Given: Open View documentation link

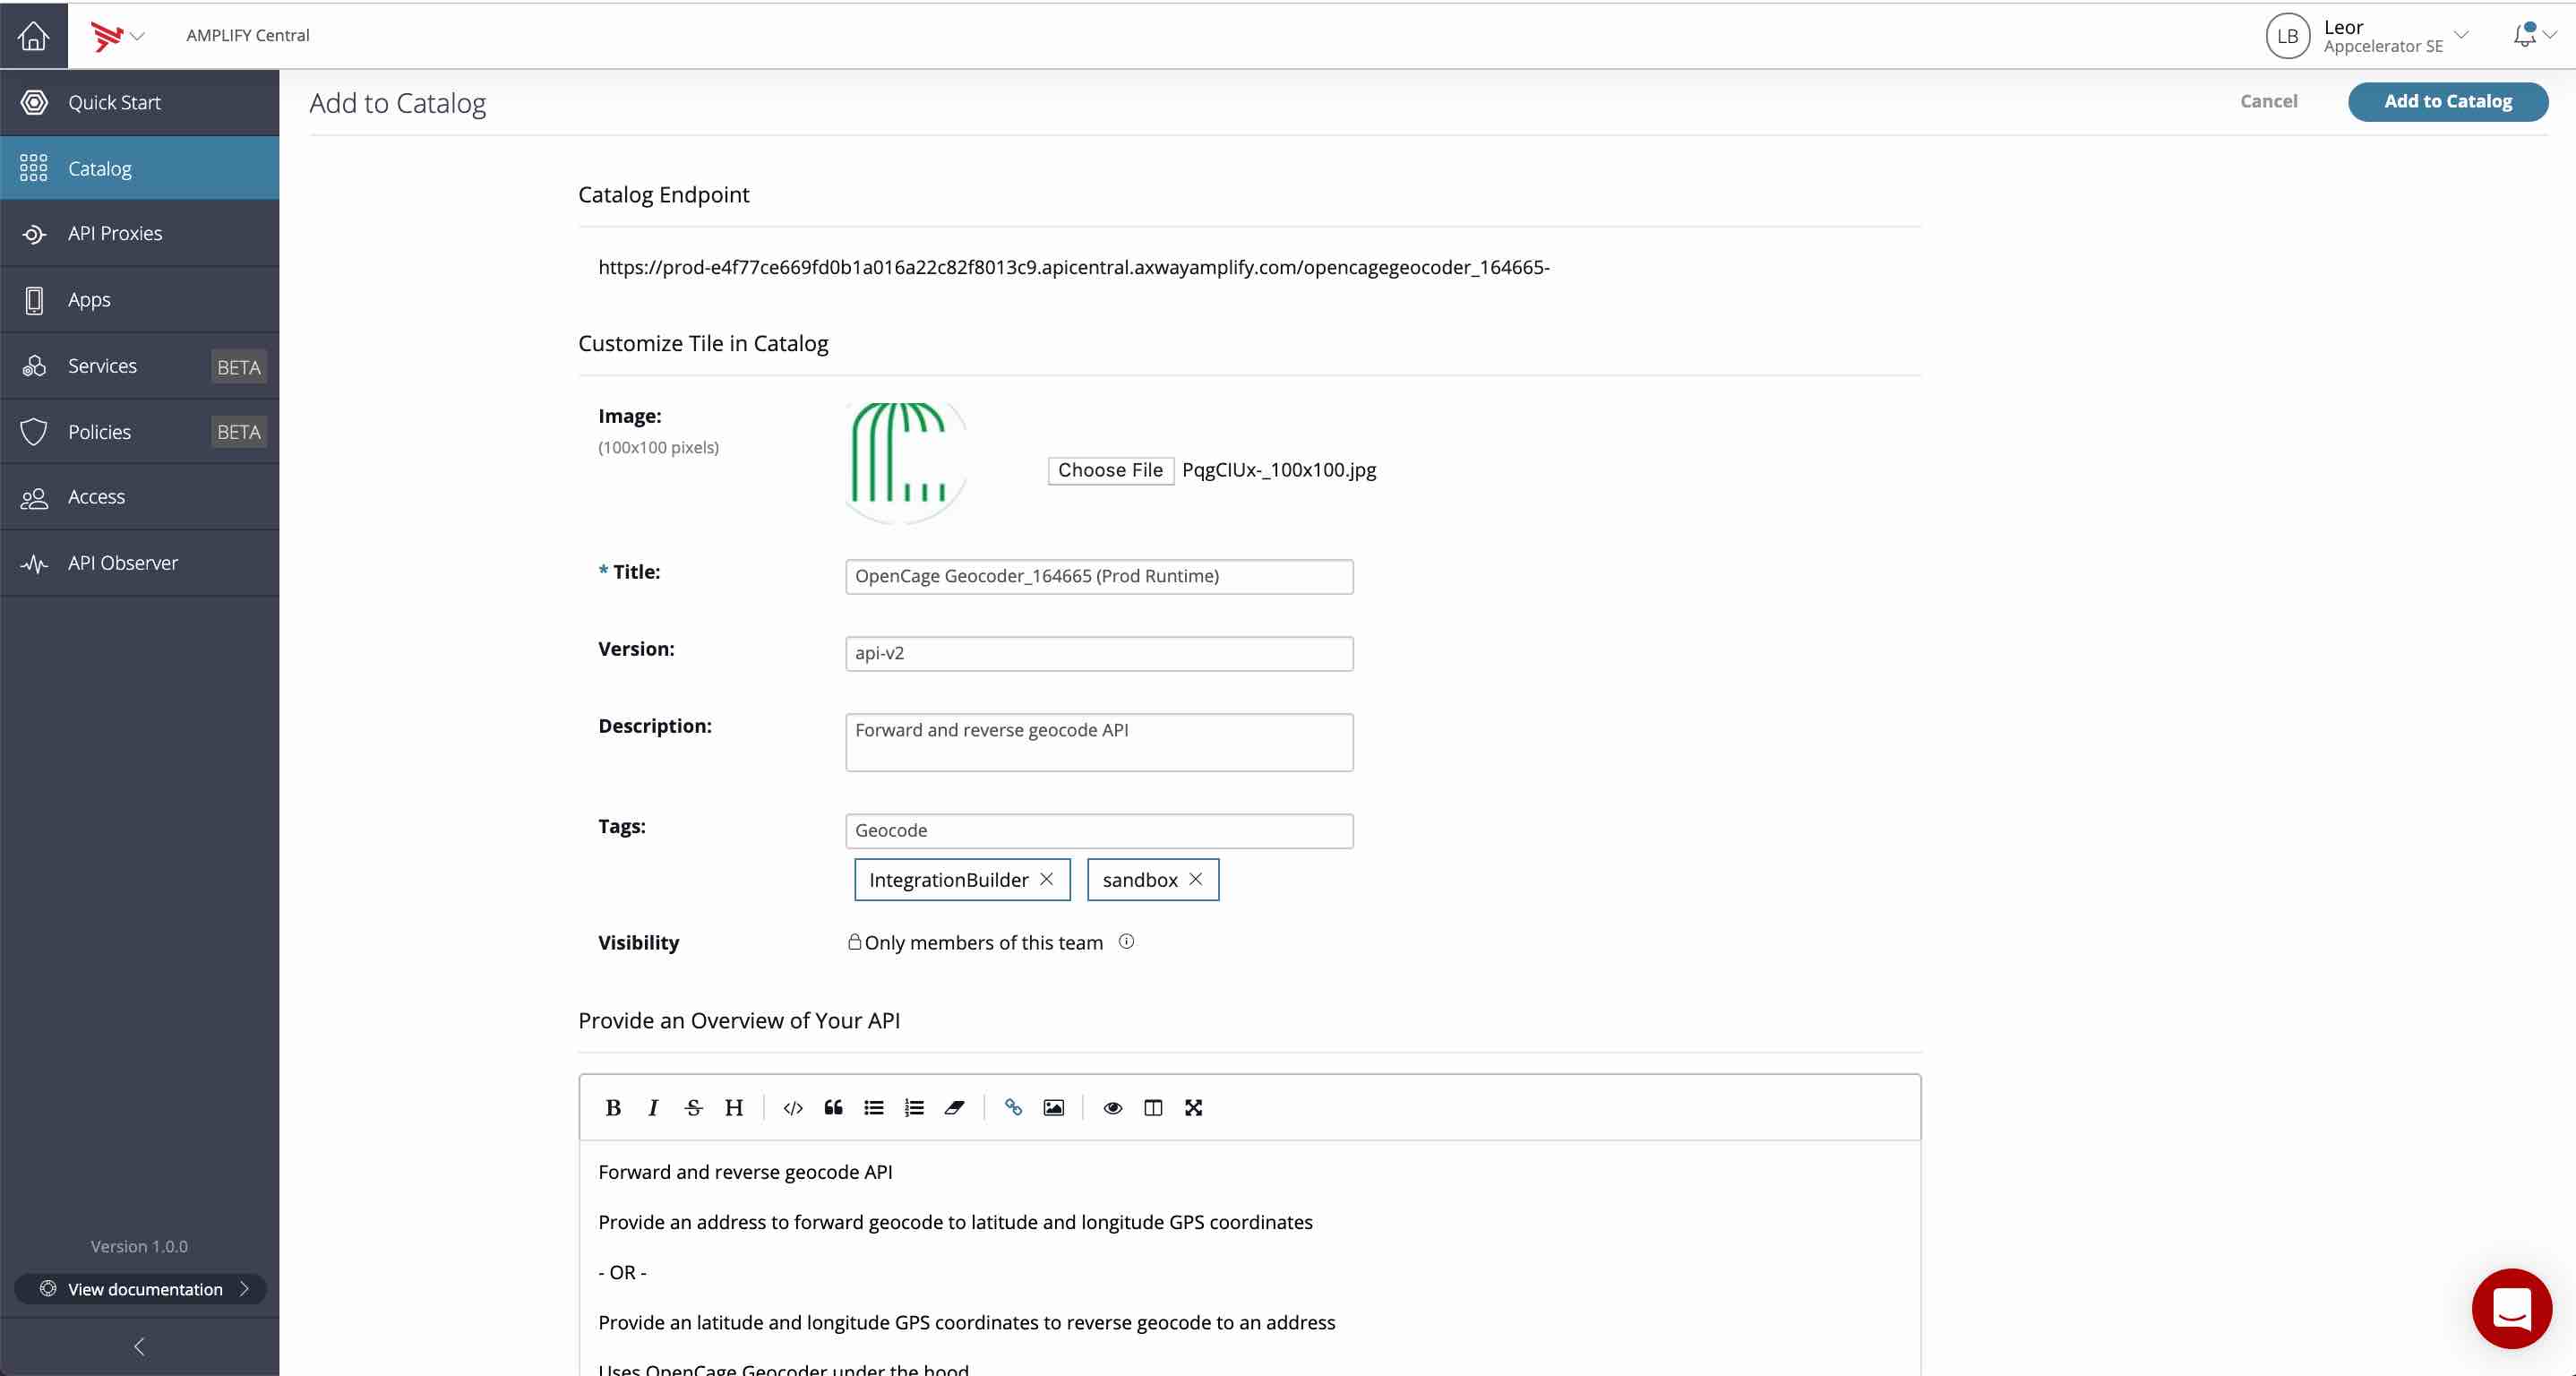Looking at the screenshot, I should (x=140, y=1289).
